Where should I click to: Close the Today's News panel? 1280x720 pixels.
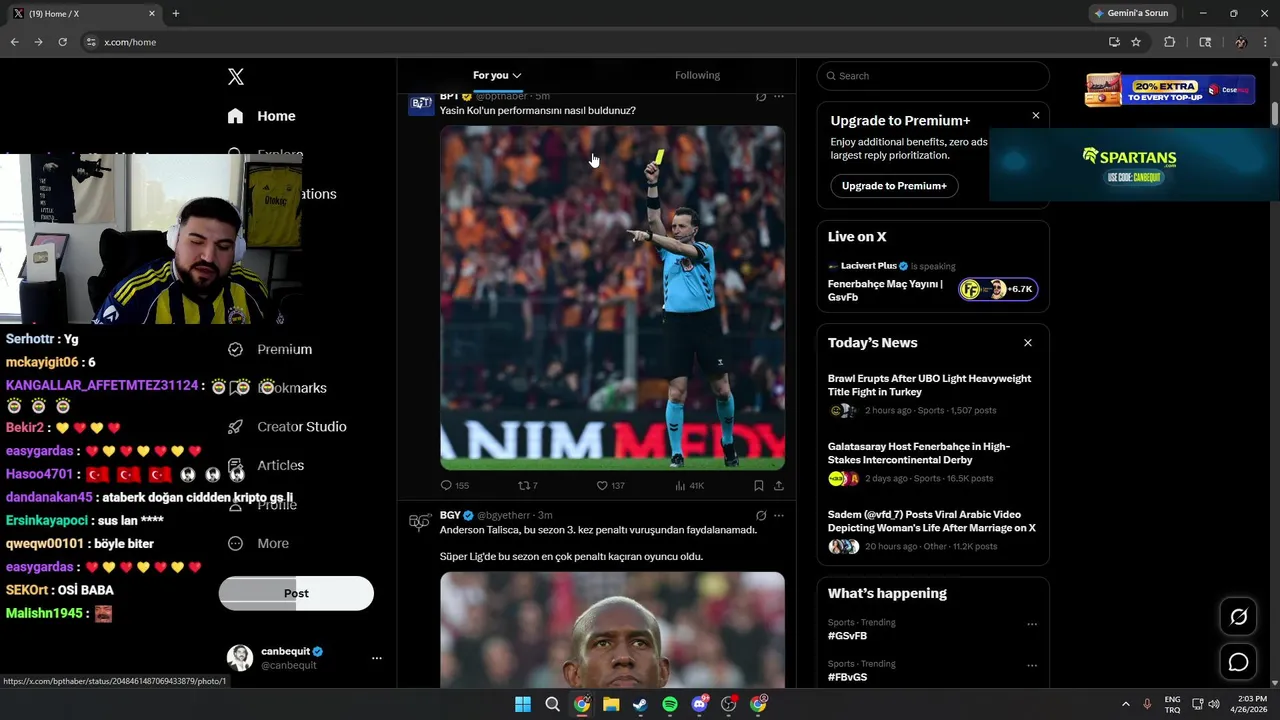[x=1027, y=343]
